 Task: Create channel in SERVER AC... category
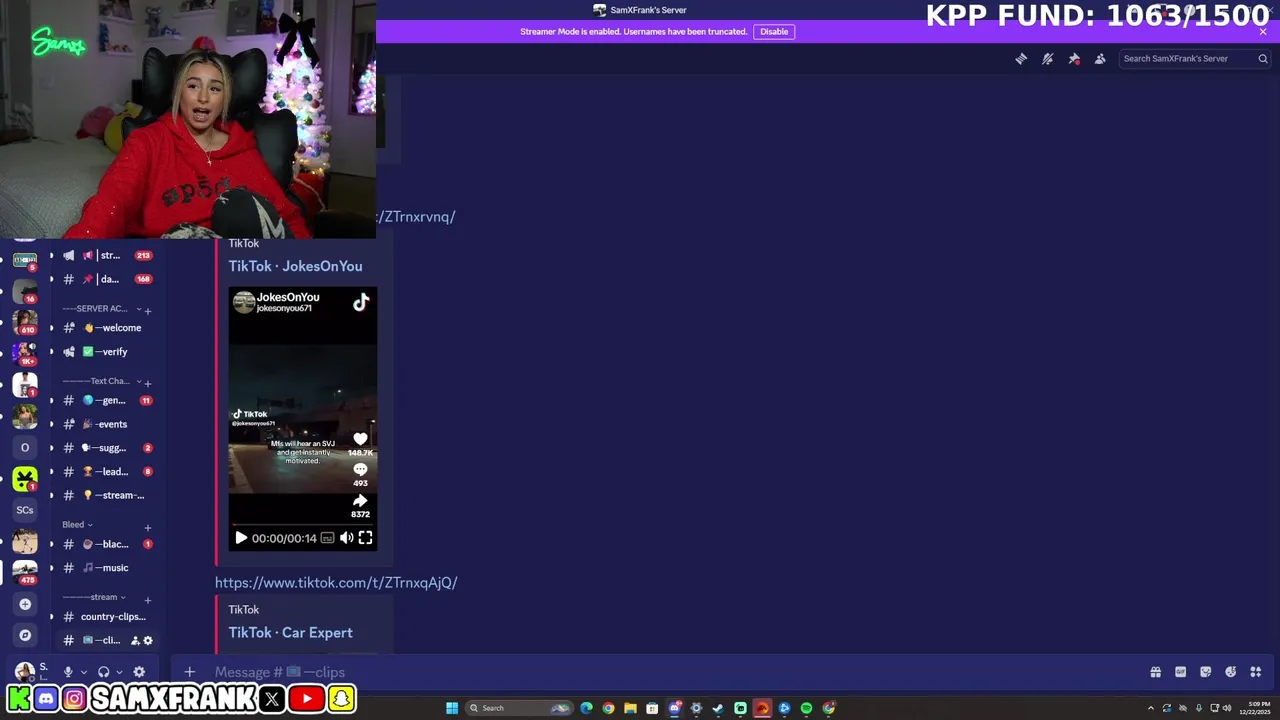(148, 311)
